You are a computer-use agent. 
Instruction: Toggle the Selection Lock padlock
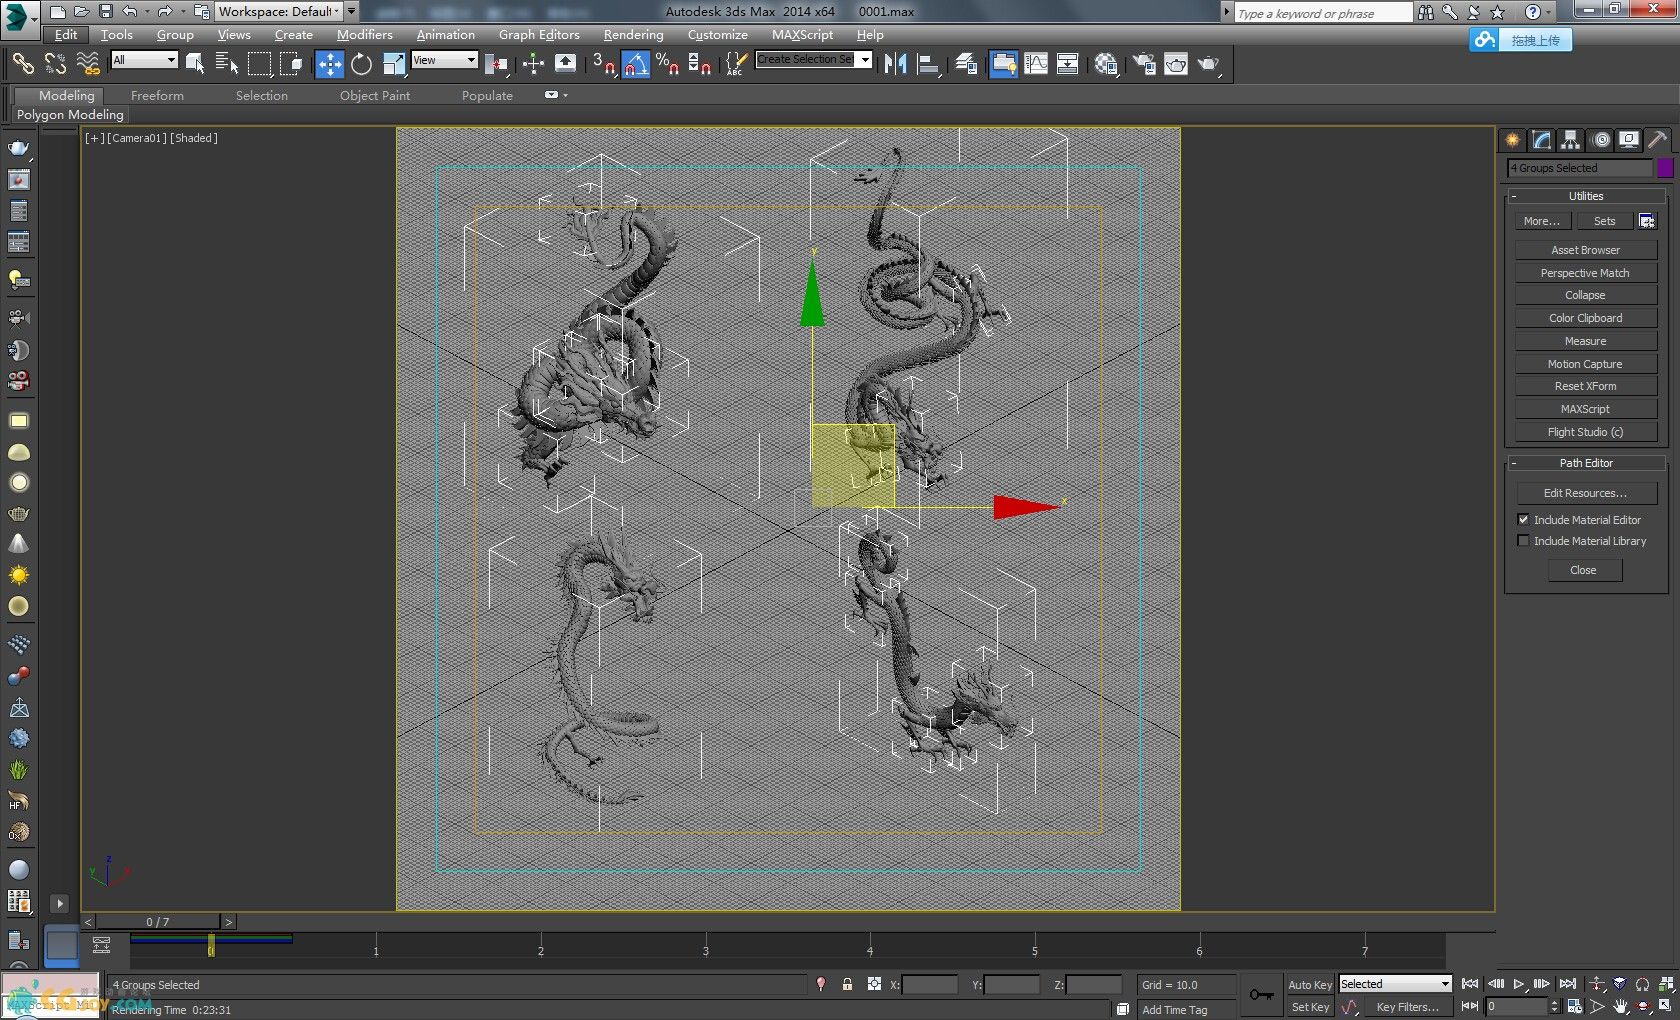pyautogui.click(x=847, y=984)
